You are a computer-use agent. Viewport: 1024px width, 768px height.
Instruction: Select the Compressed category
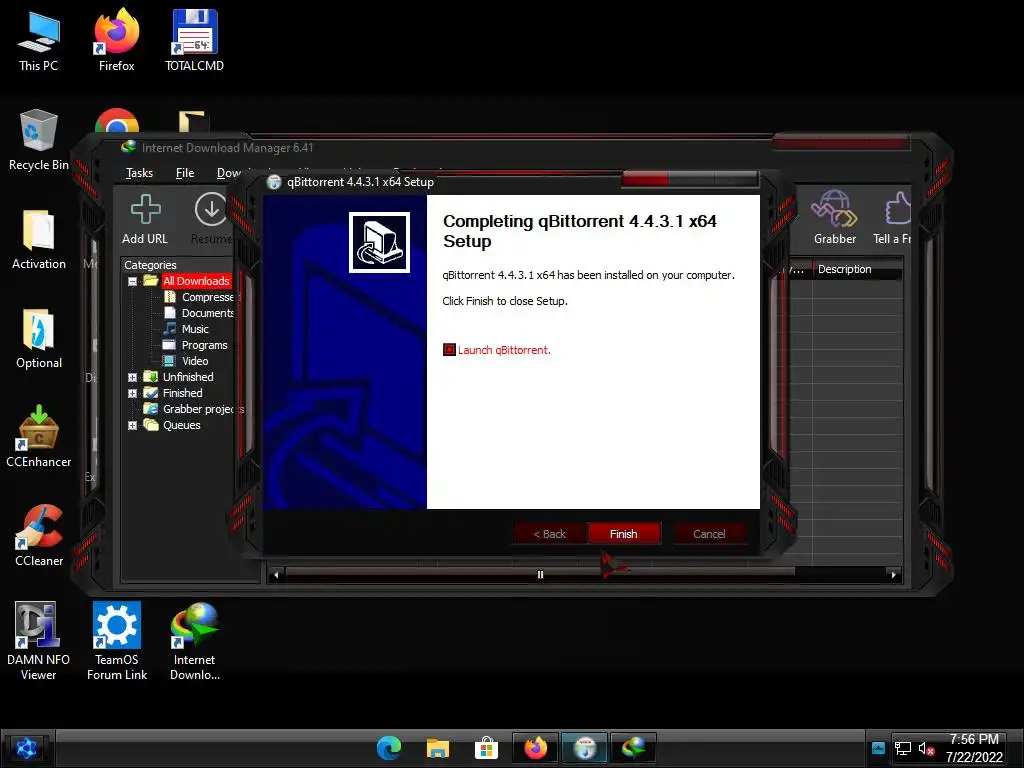[207, 297]
